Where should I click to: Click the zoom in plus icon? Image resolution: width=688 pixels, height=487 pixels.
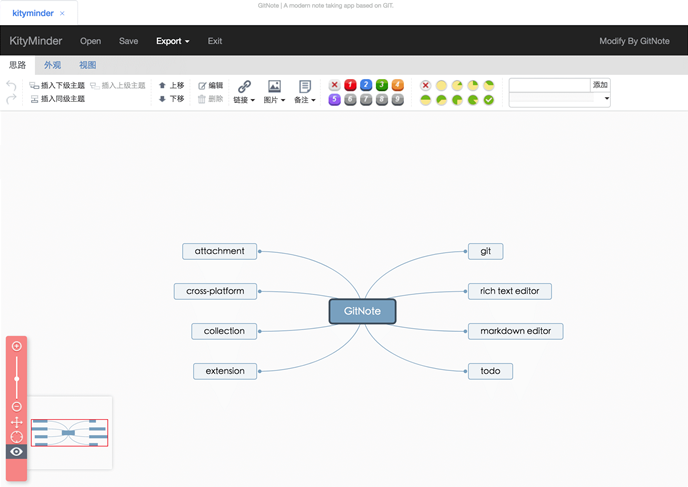(x=17, y=346)
